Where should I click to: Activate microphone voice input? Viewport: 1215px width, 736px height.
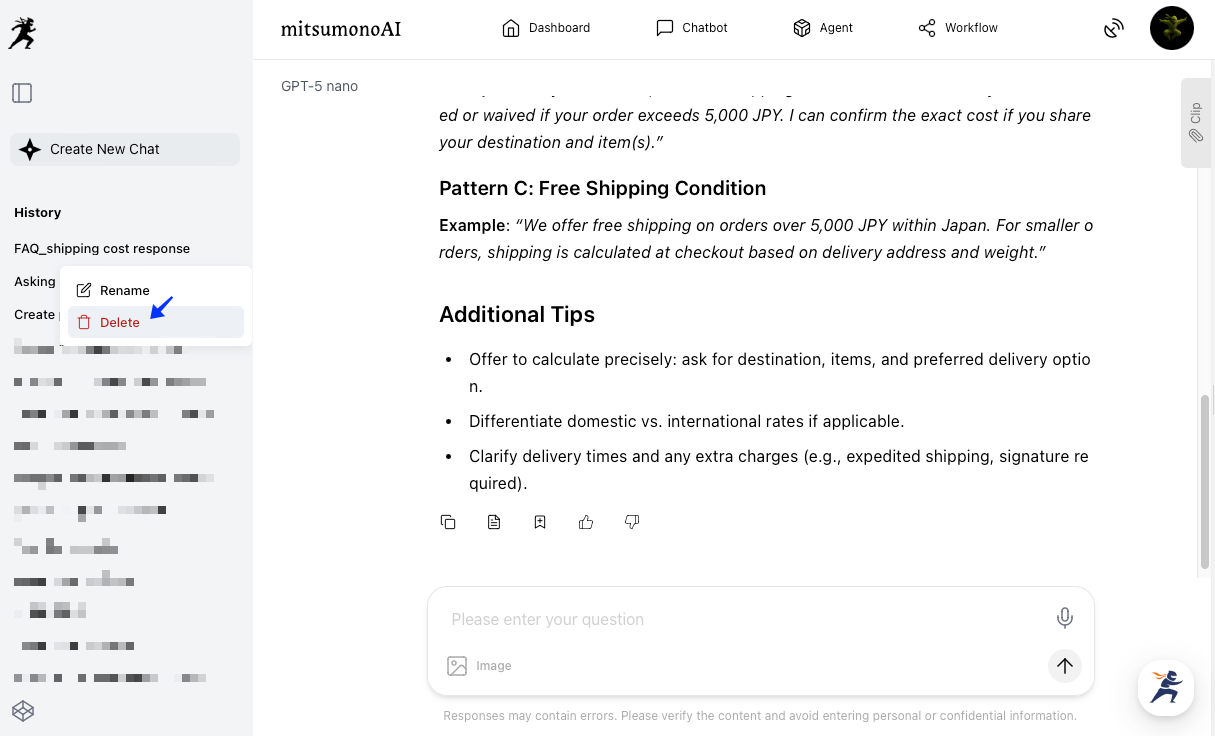1065,618
